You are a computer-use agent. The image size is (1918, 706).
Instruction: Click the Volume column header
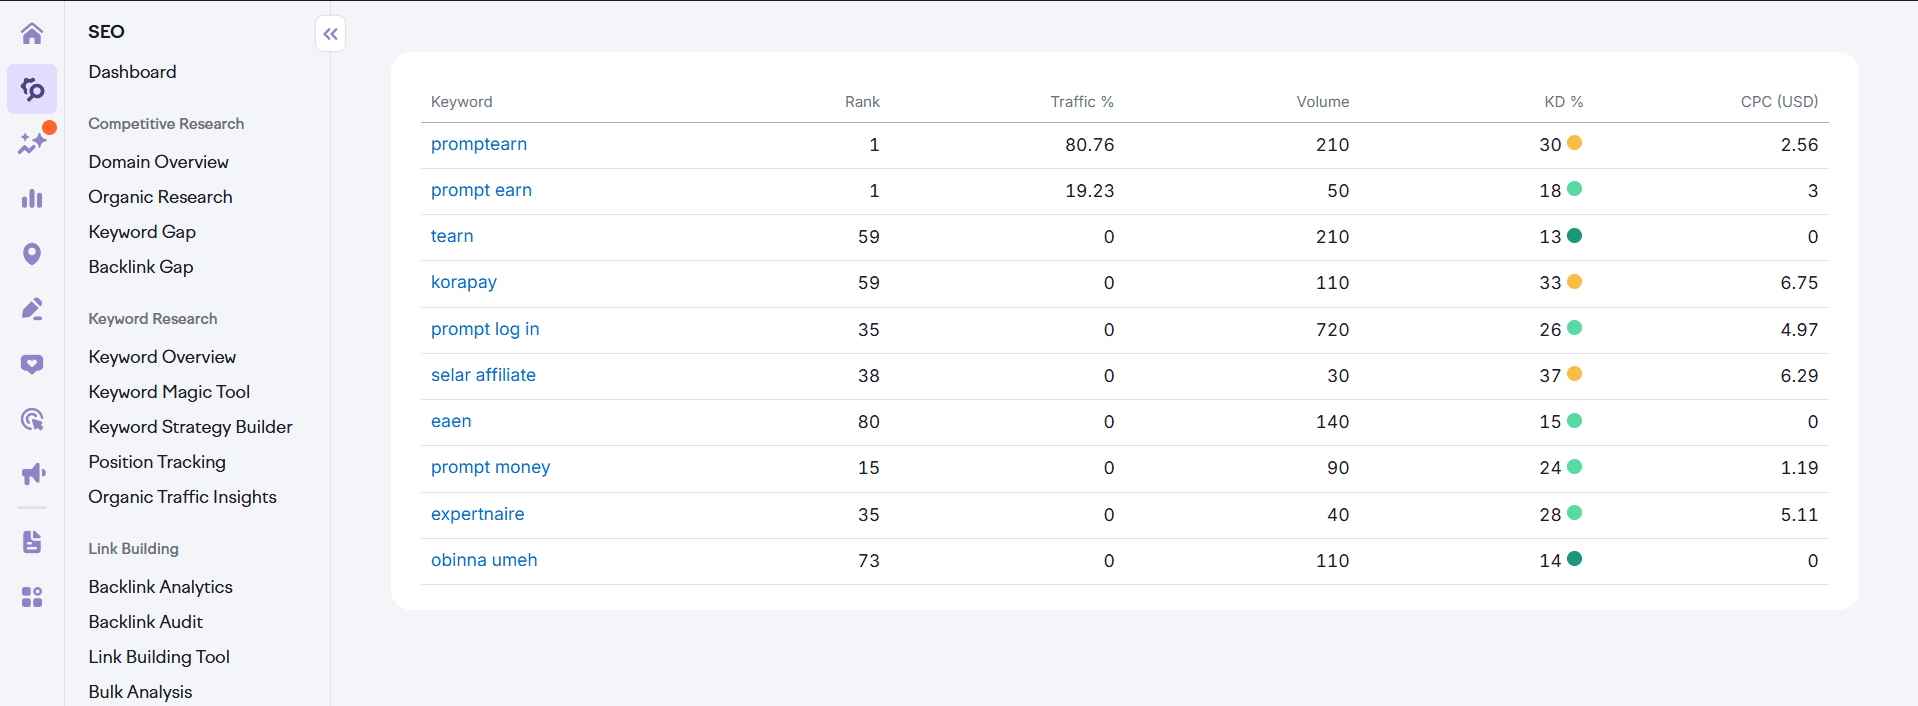click(1323, 102)
